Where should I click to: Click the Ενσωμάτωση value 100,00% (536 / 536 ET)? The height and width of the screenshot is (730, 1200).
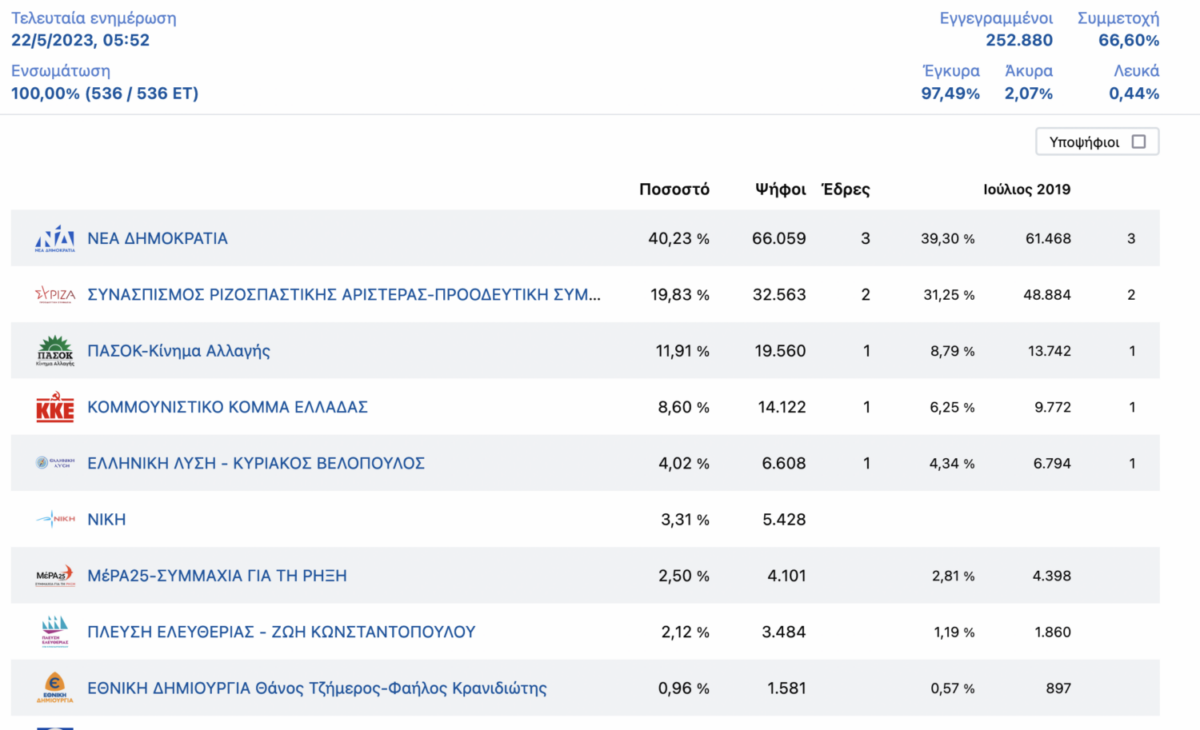point(105,93)
